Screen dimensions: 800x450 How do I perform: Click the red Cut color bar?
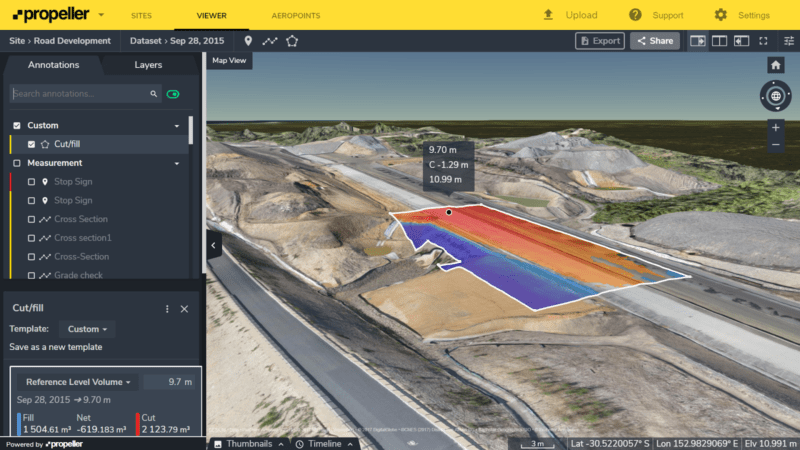[138, 424]
